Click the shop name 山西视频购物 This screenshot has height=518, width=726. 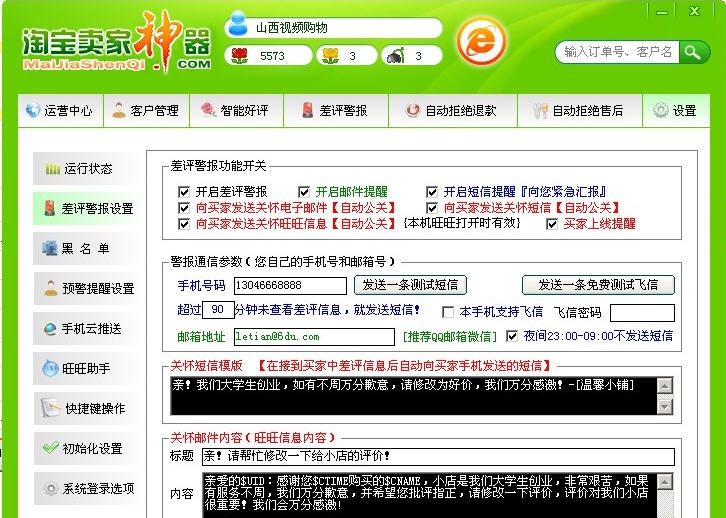292,28
